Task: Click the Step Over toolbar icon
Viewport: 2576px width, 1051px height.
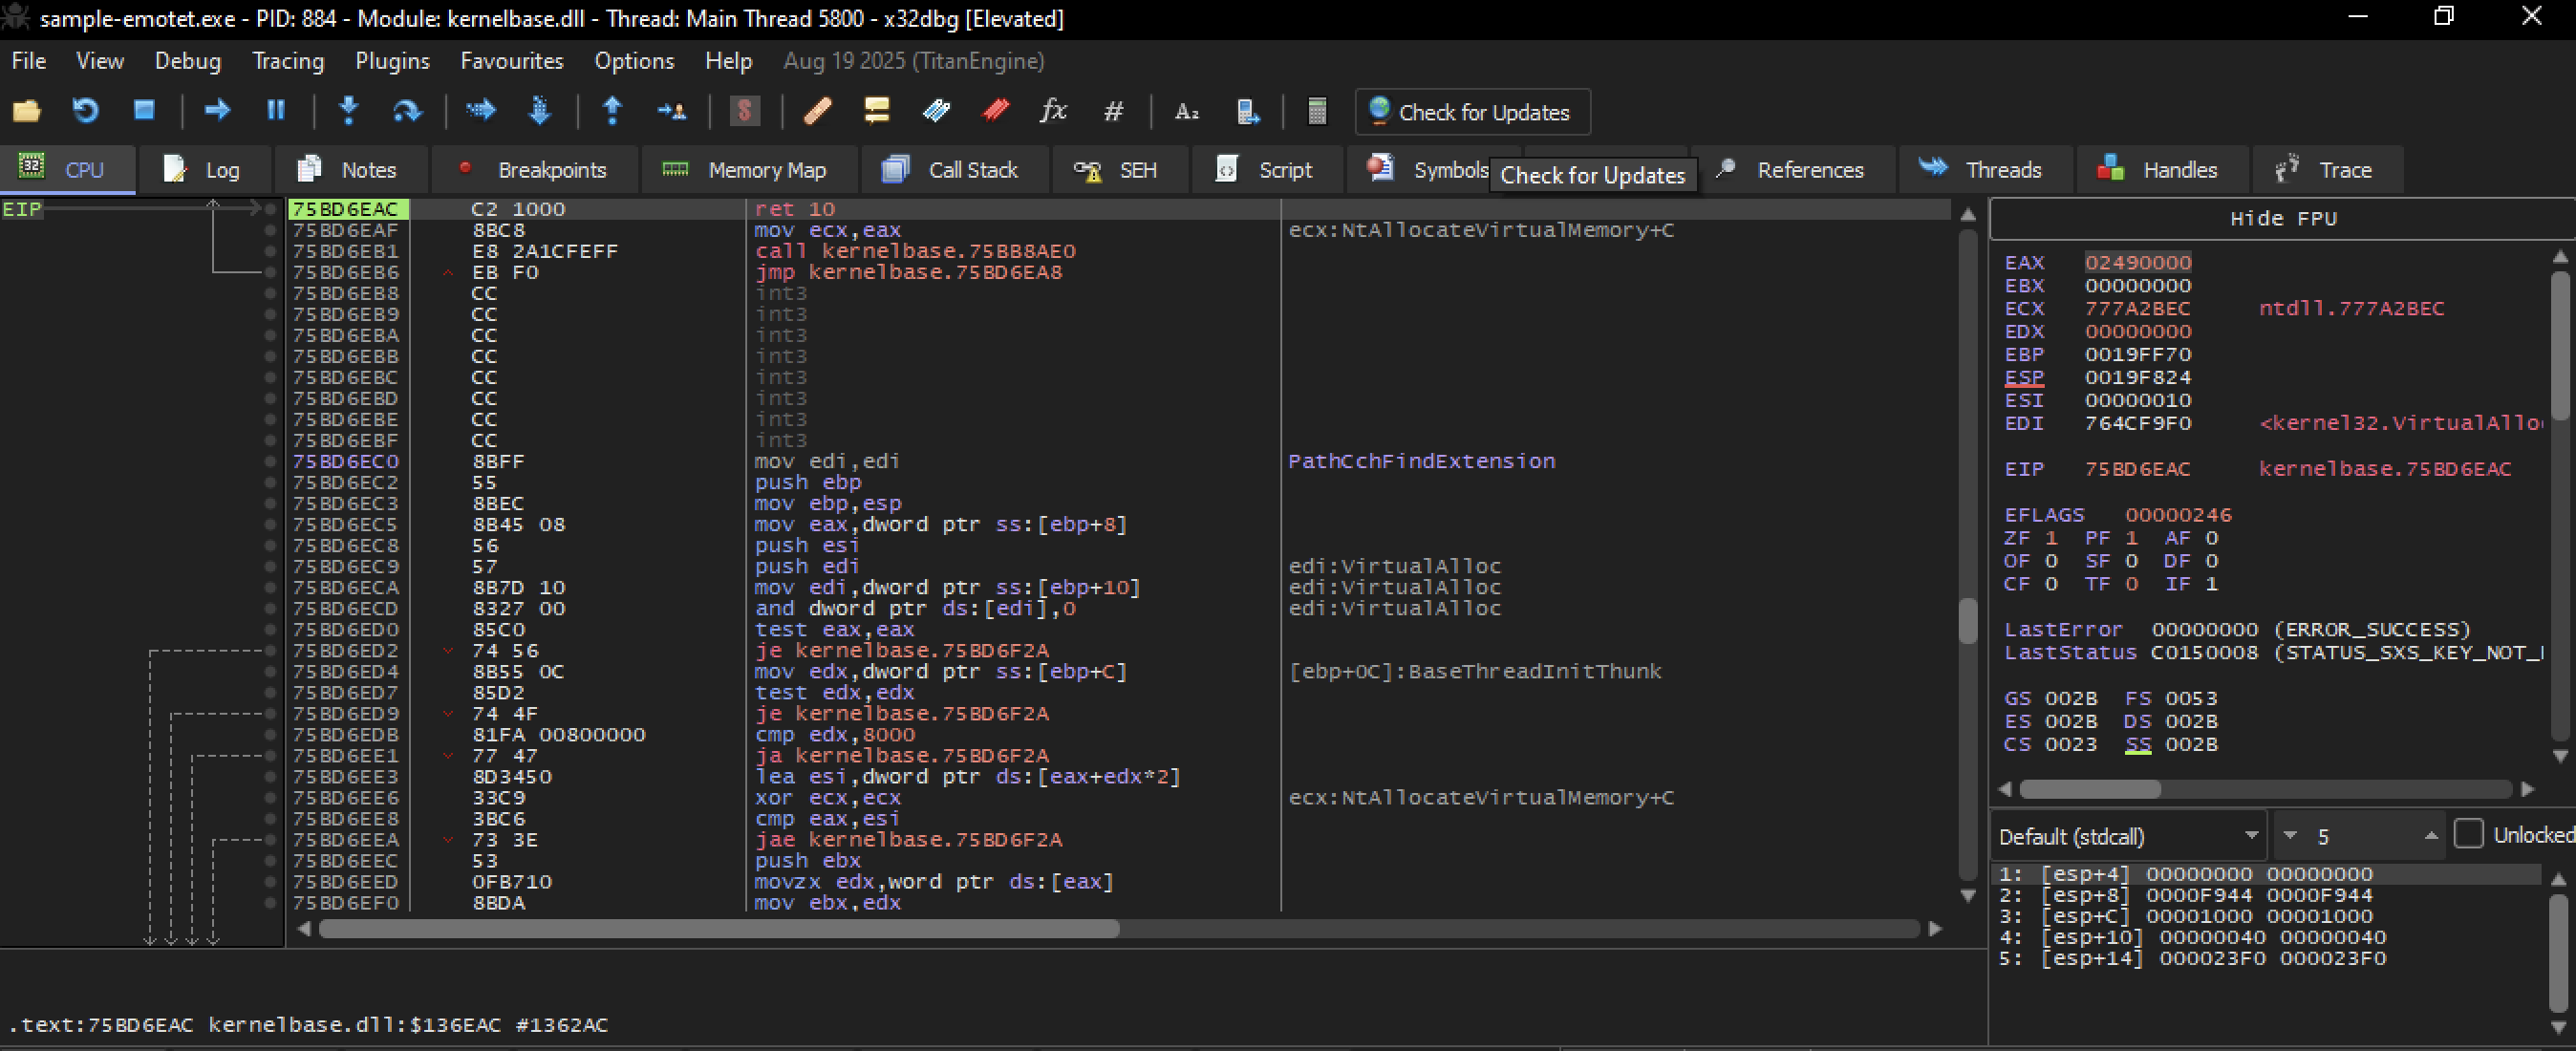Action: [407, 111]
